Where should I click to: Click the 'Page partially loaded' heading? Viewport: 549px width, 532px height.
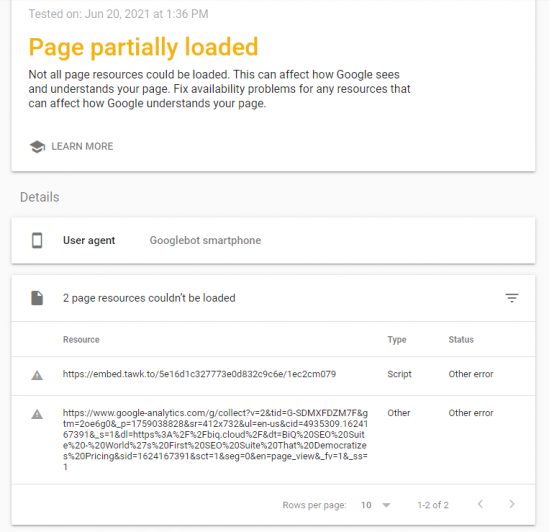click(143, 47)
